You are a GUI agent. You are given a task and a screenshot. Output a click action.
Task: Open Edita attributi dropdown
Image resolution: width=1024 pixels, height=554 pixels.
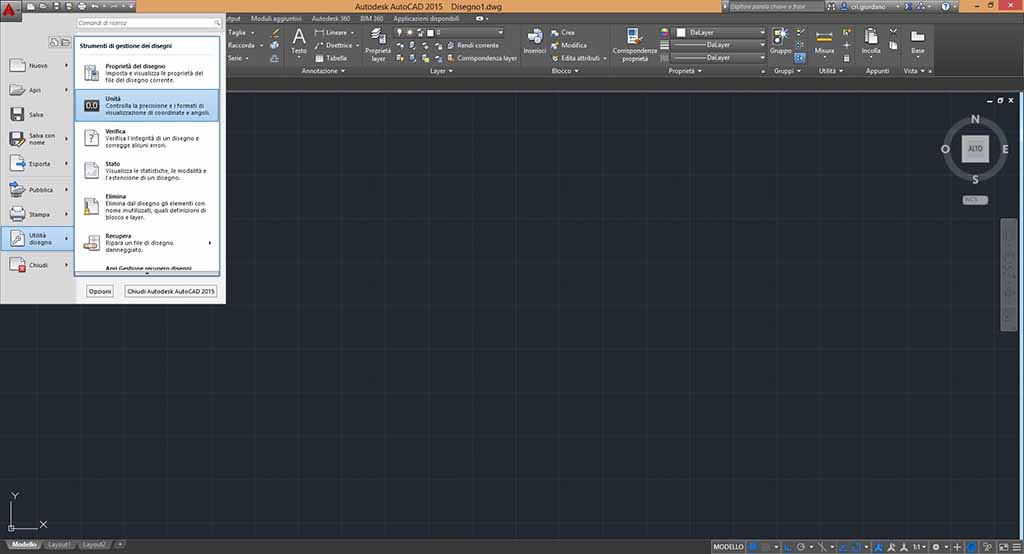tap(579, 58)
